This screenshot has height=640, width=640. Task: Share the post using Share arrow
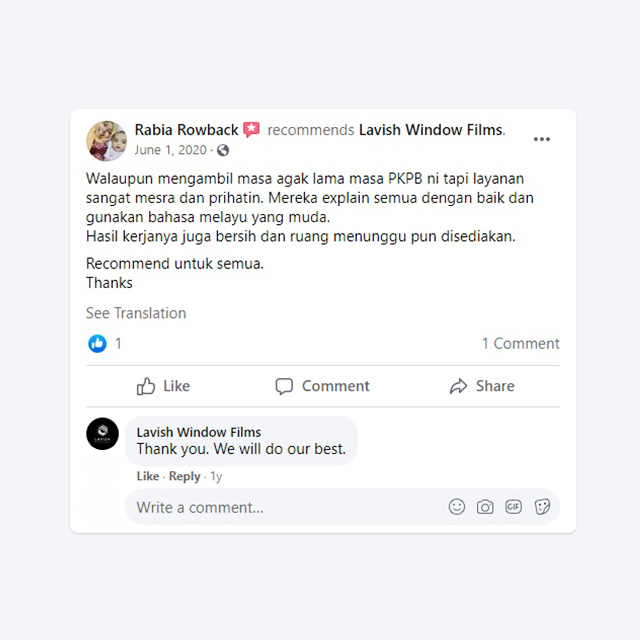[482, 386]
